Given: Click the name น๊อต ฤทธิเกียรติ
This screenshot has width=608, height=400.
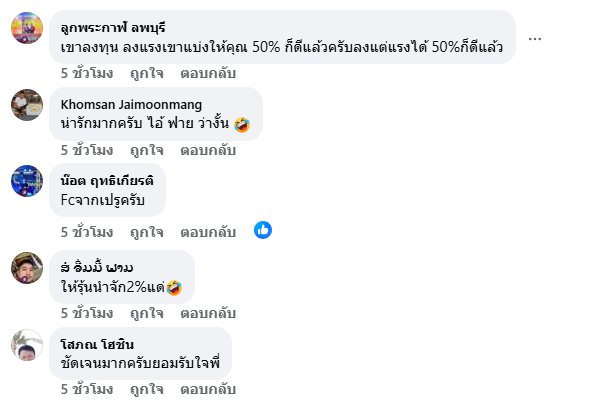Looking at the screenshot, I should click(x=104, y=182).
